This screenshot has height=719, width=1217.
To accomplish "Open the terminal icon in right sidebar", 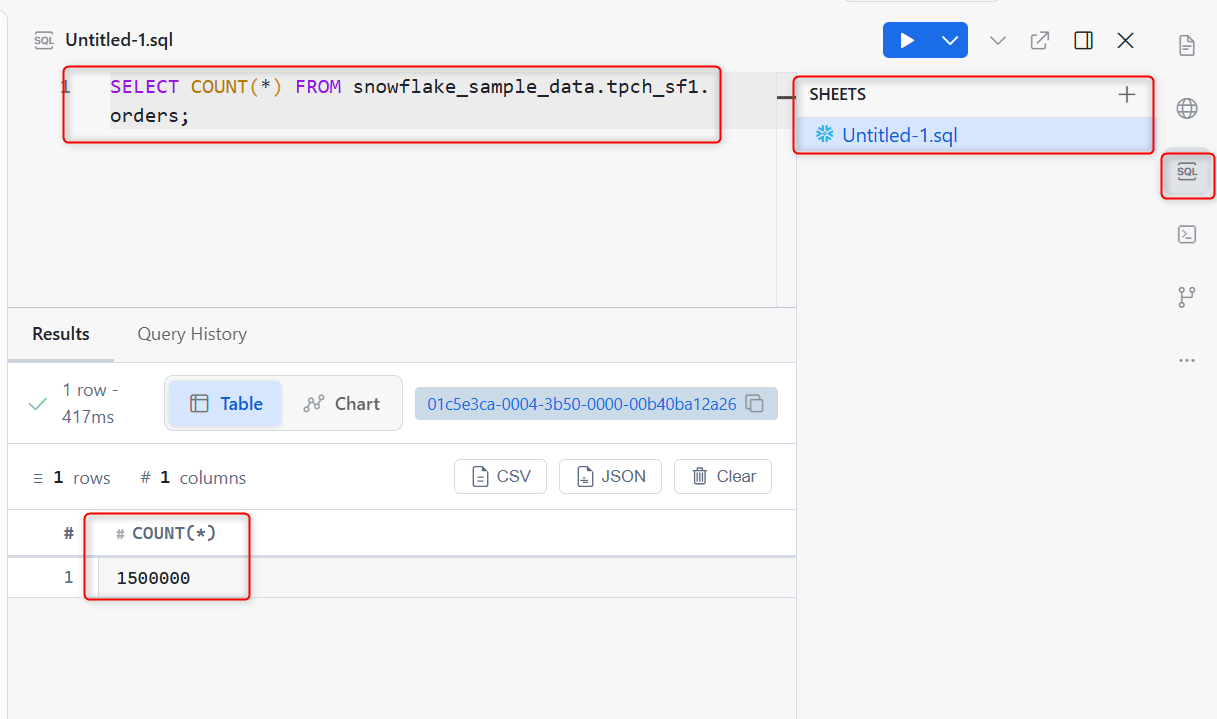I will [1187, 234].
